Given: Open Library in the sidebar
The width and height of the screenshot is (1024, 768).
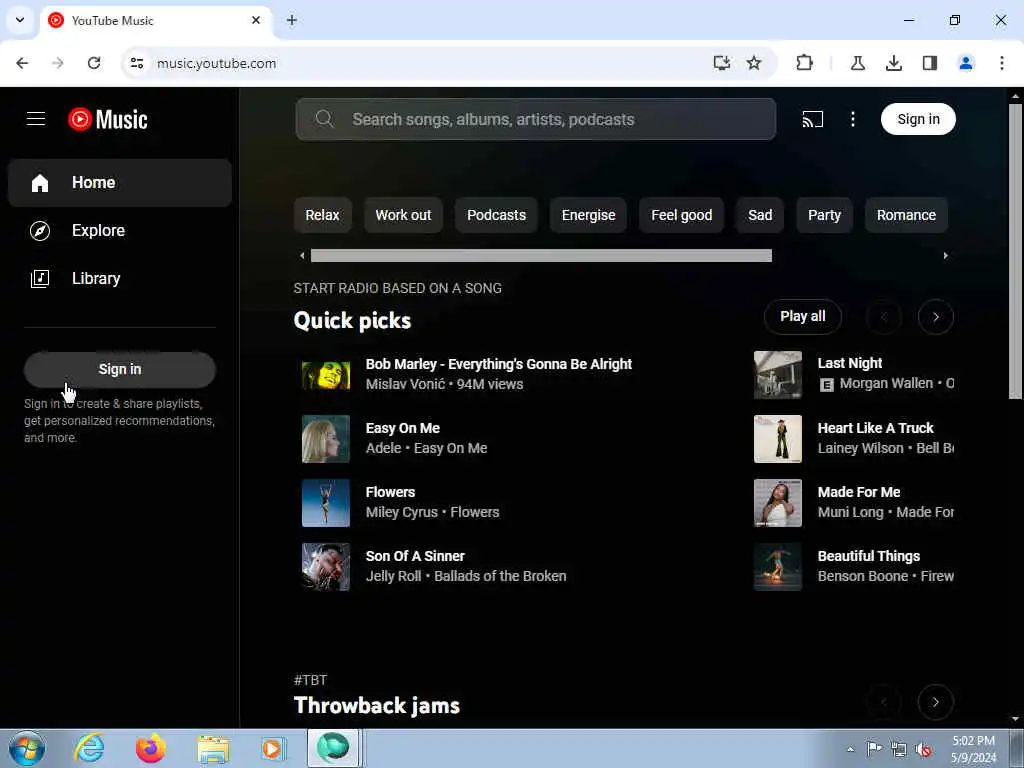Looking at the screenshot, I should click(x=120, y=278).
